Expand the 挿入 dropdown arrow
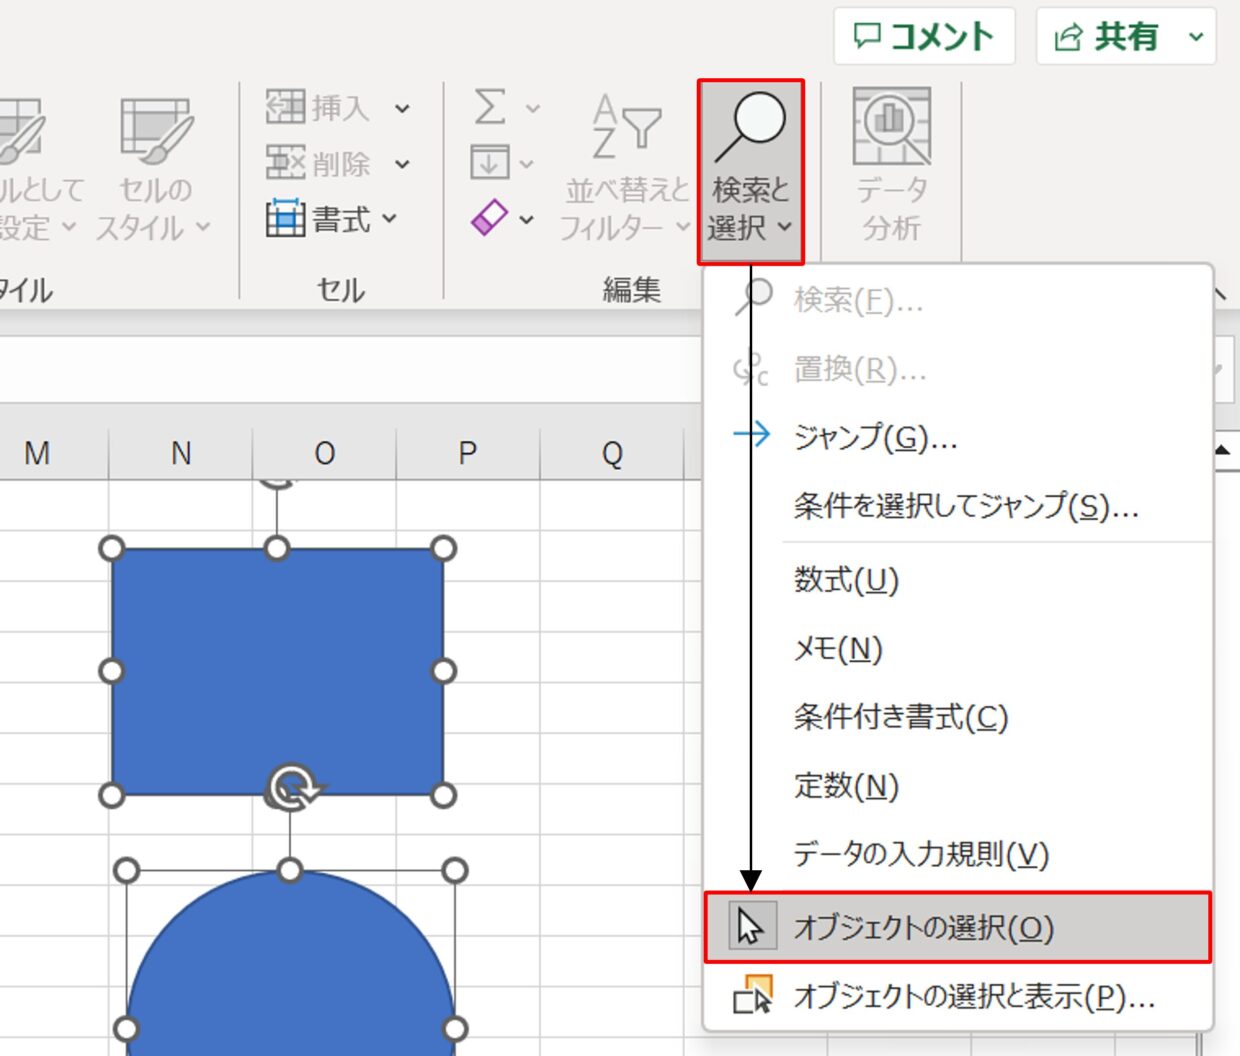1240x1056 pixels. (x=402, y=108)
